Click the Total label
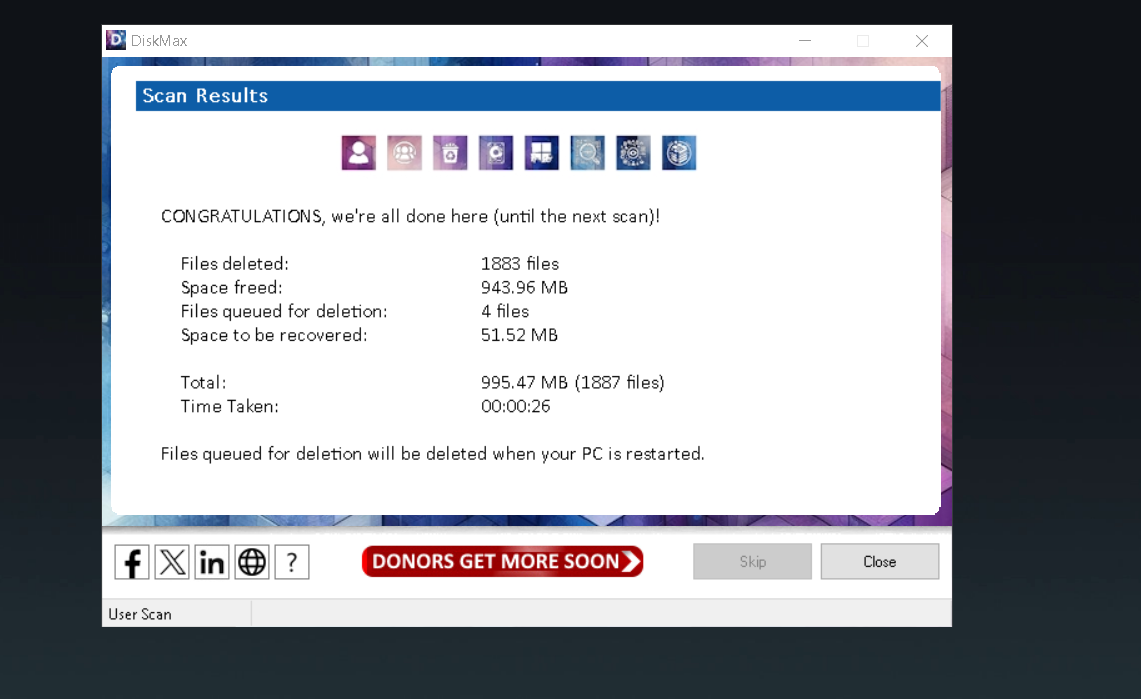1141x699 pixels. click(x=203, y=383)
